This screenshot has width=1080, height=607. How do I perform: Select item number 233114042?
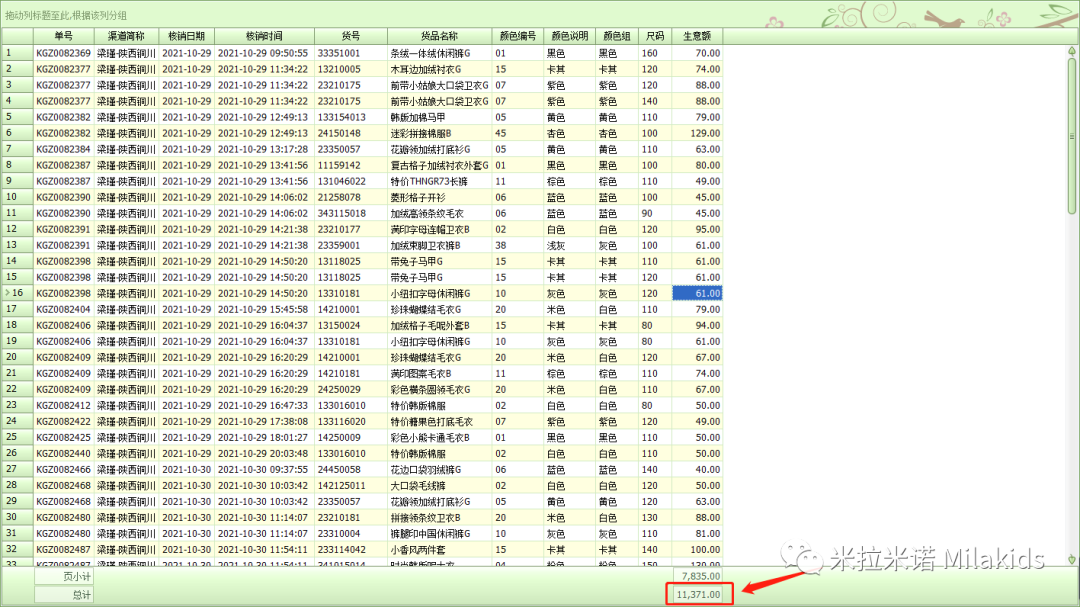pos(351,550)
